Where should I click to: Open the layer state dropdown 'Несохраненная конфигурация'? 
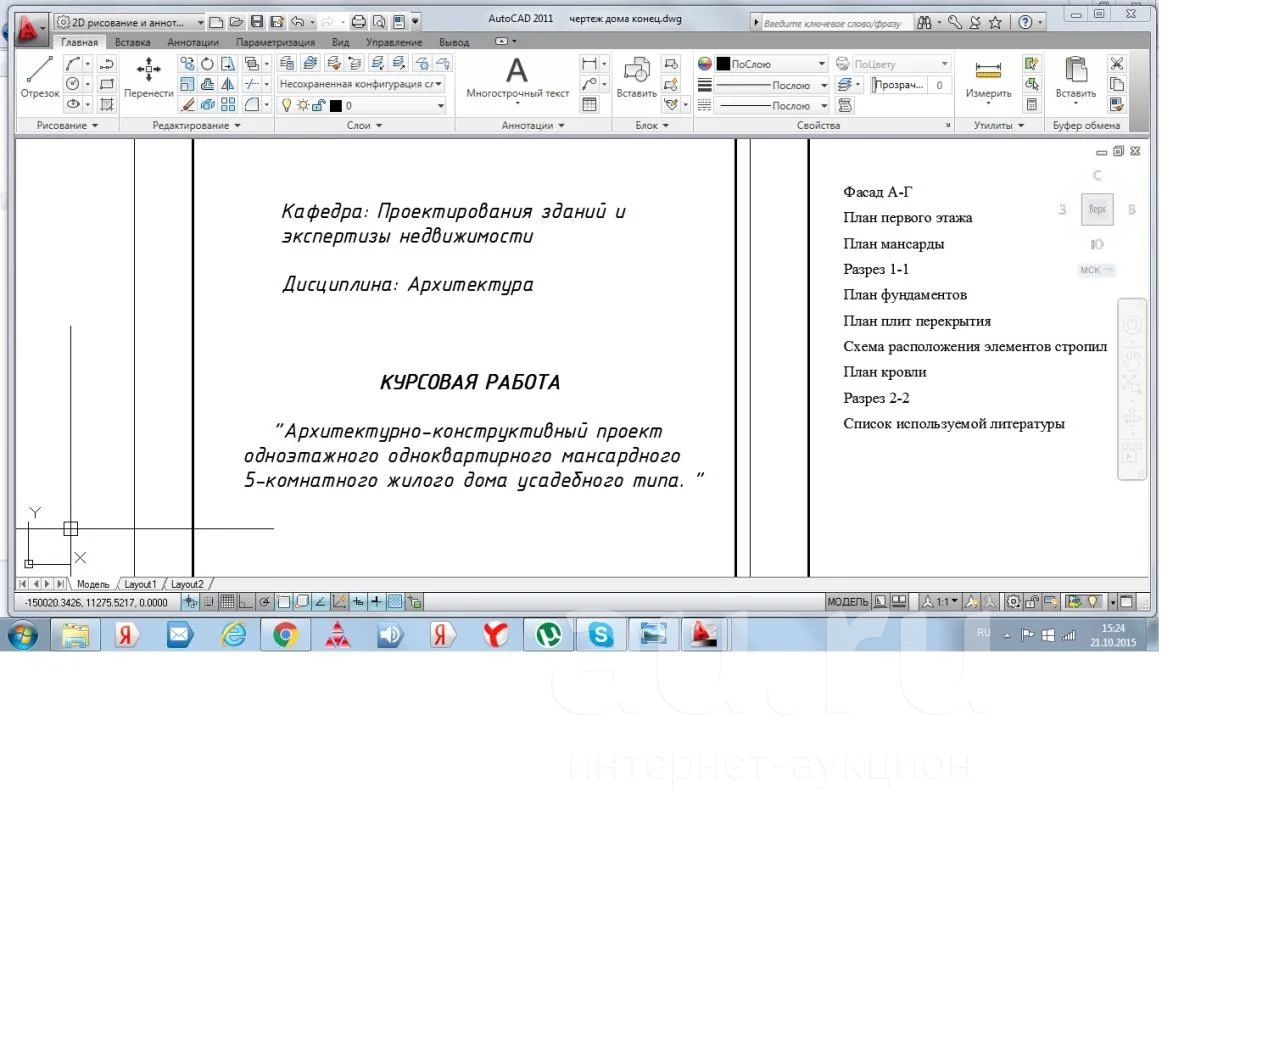click(x=362, y=84)
